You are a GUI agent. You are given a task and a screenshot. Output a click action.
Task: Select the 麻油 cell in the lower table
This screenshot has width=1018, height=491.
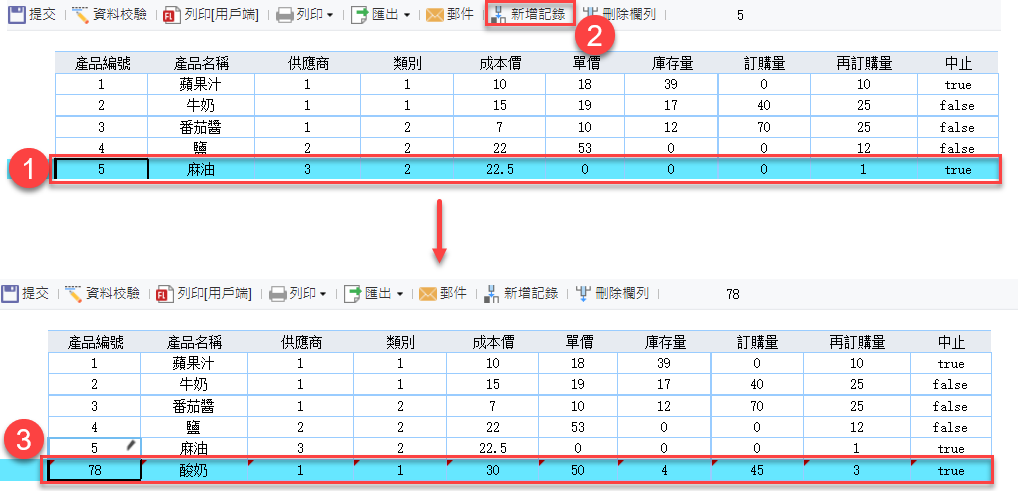click(x=194, y=448)
